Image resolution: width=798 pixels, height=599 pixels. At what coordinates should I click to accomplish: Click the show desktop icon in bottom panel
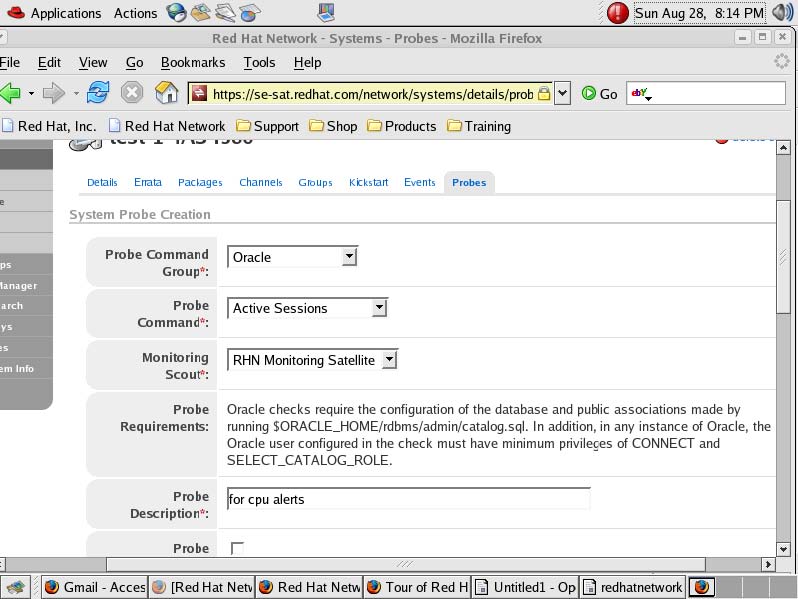[x=16, y=587]
